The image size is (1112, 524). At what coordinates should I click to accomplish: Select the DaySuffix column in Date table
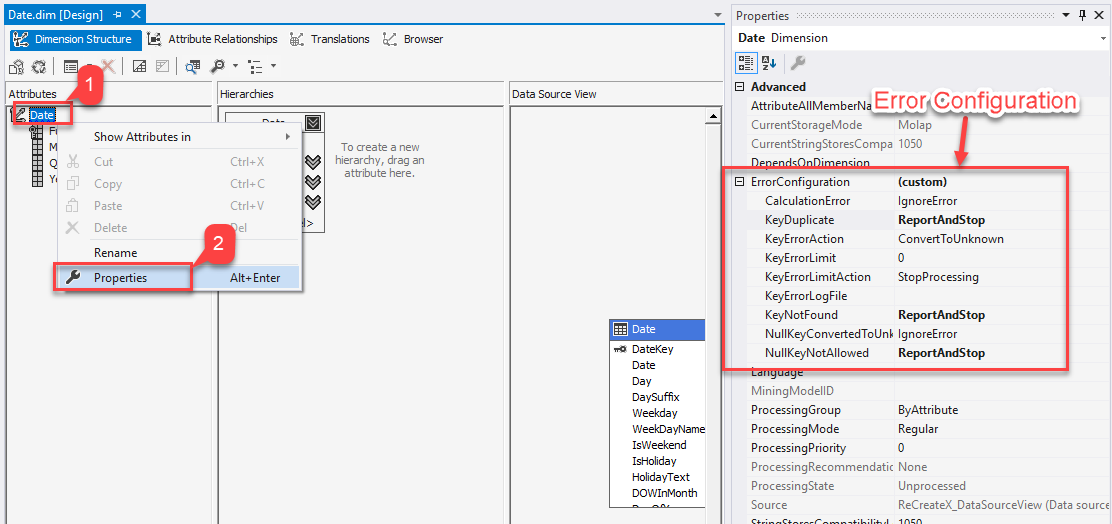click(x=655, y=397)
